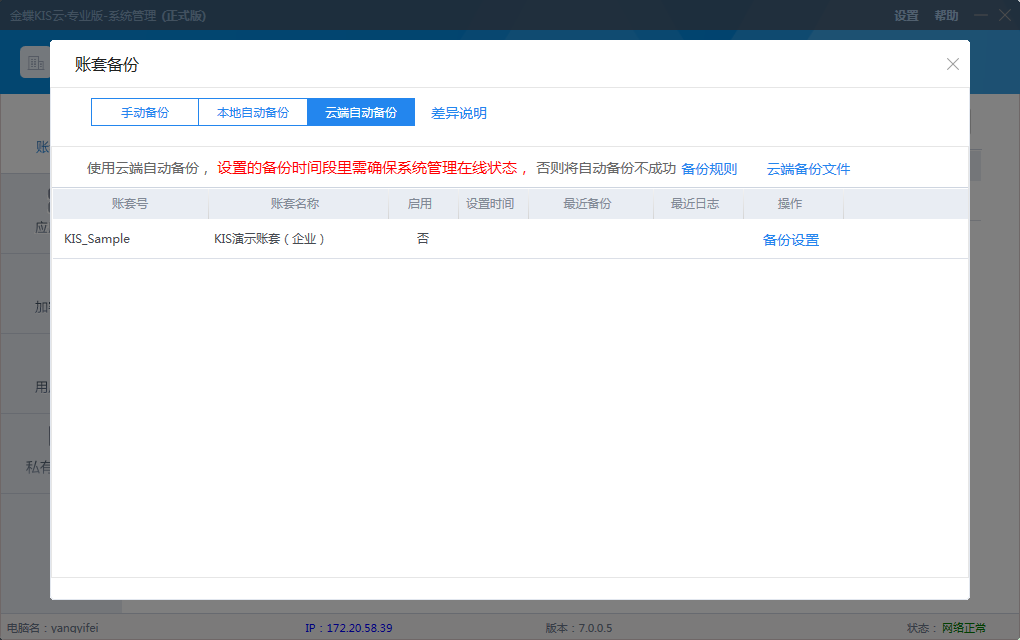Select the 云端自动备份 tab

pyautogui.click(x=361, y=113)
